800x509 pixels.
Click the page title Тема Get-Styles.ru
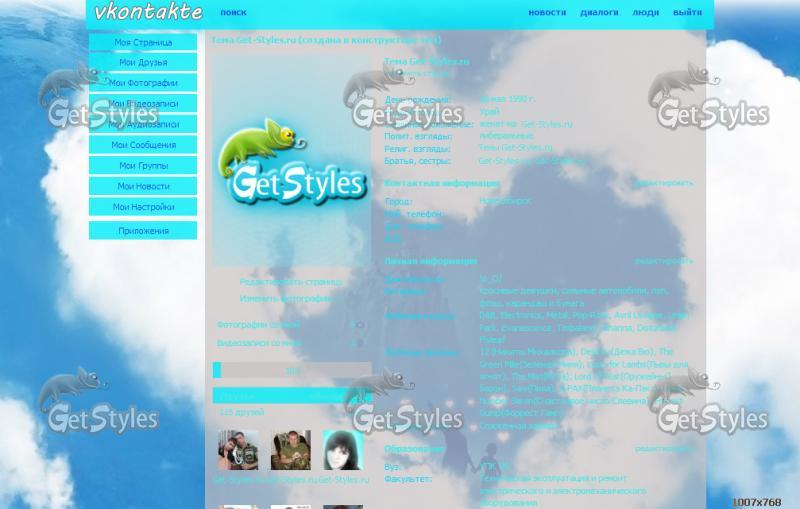point(326,40)
